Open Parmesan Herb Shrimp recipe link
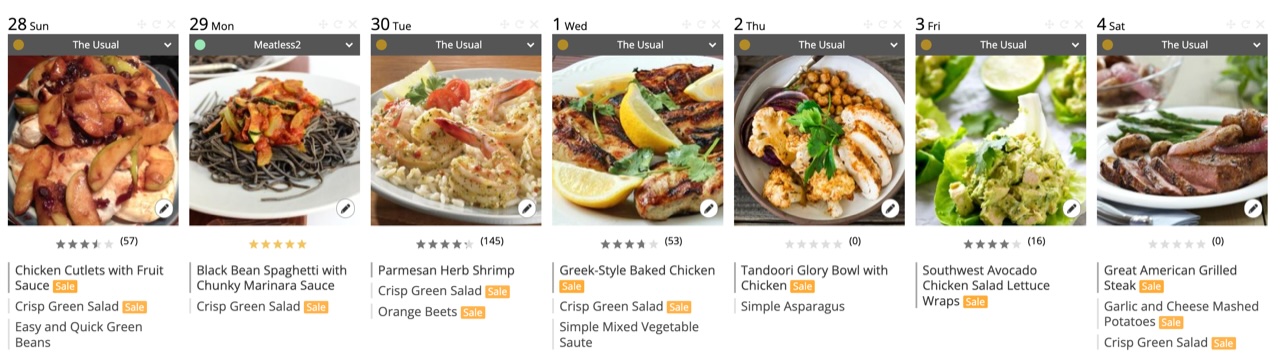Image resolution: width=1280 pixels, height=360 pixels. (446, 270)
